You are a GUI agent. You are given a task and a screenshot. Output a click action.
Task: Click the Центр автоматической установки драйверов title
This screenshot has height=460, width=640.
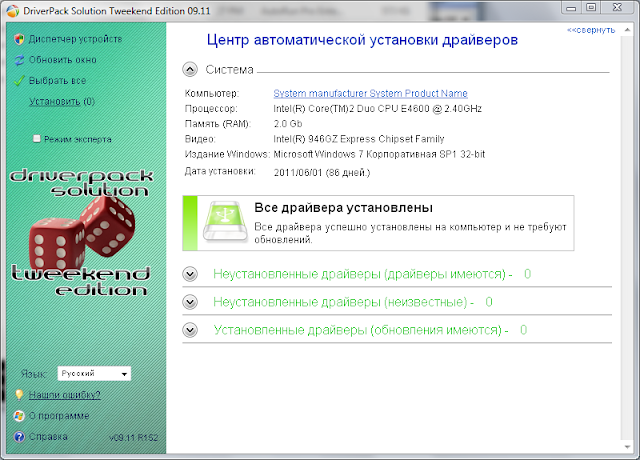tap(362, 40)
